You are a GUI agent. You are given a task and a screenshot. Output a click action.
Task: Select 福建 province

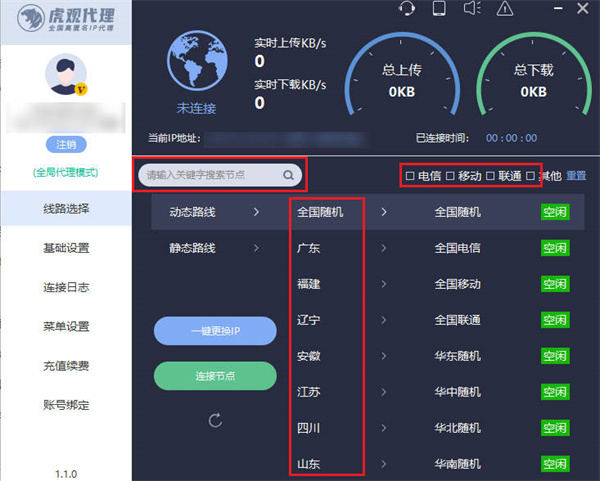(x=308, y=284)
